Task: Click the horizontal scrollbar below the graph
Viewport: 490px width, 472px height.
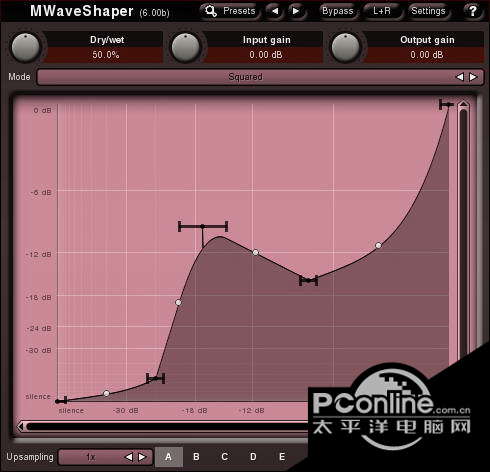Action: pyautogui.click(x=167, y=426)
